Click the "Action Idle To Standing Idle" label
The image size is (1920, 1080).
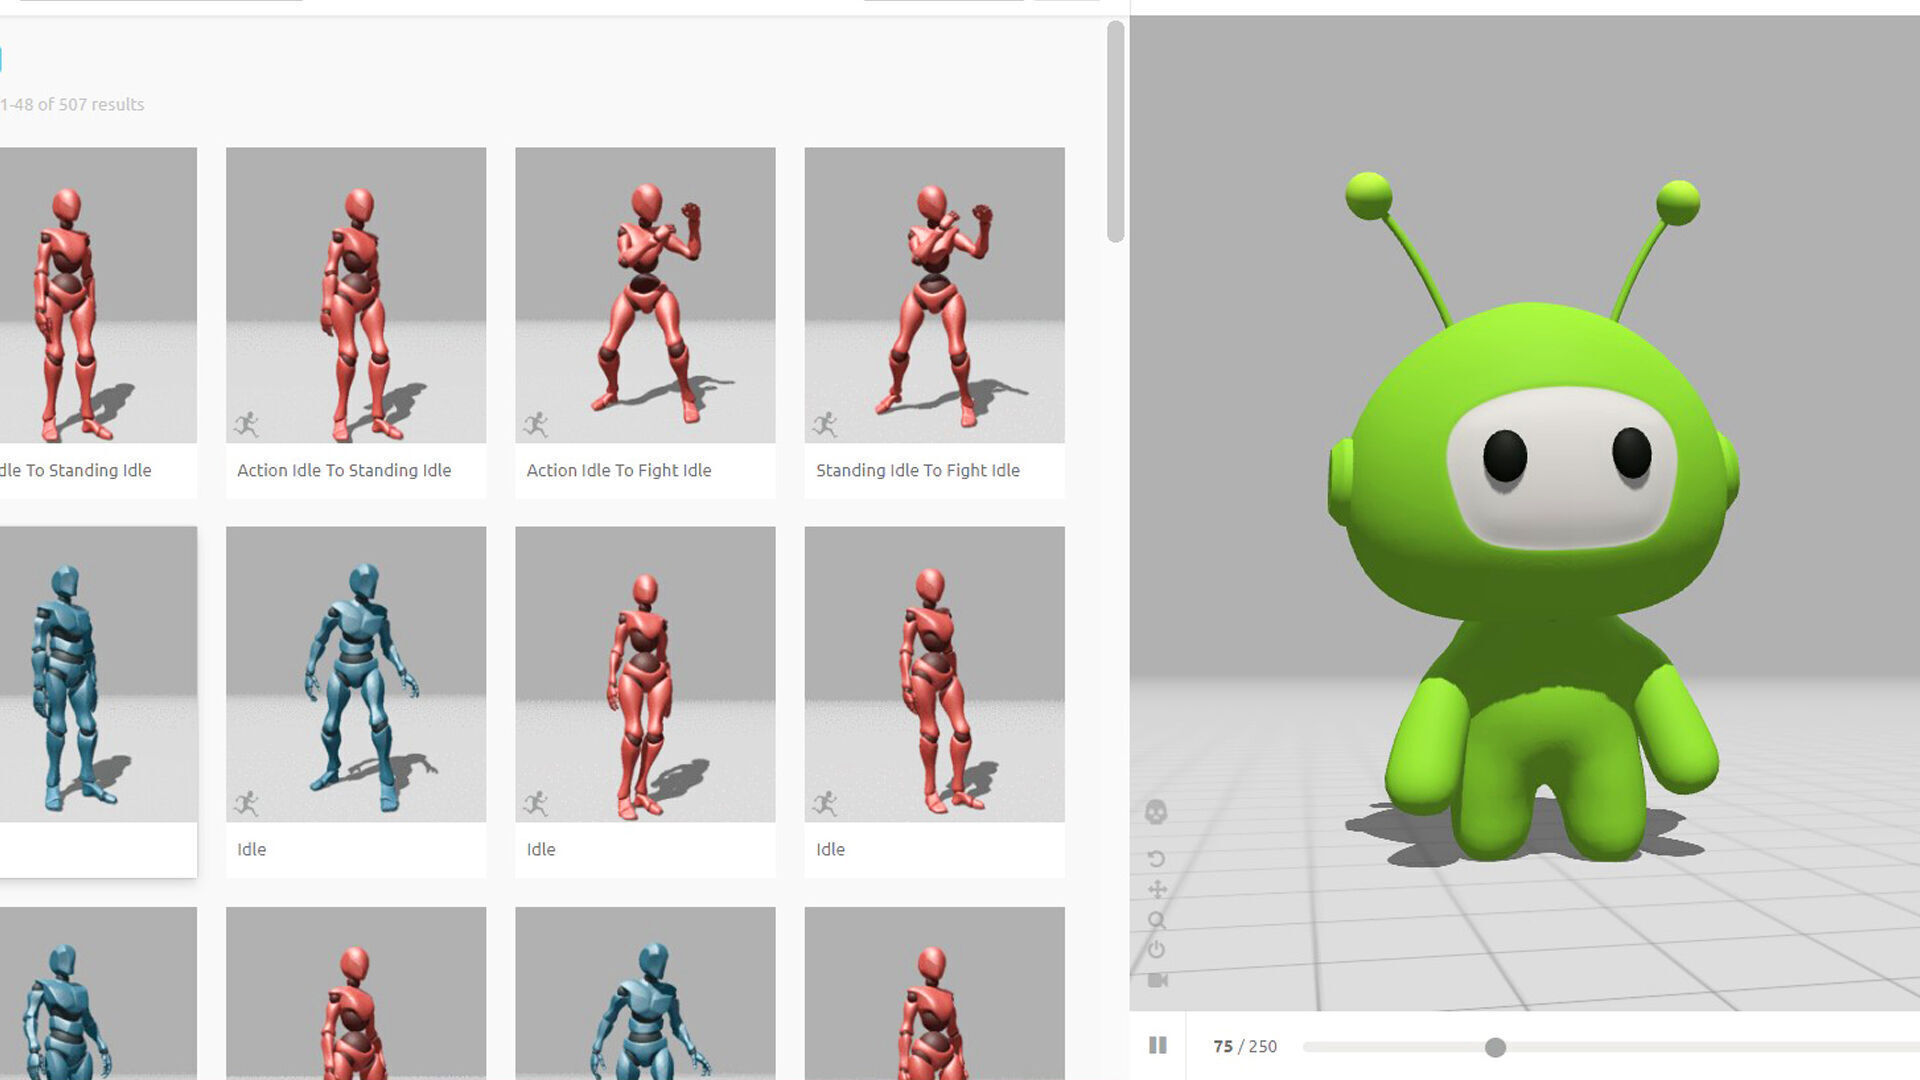pos(344,470)
